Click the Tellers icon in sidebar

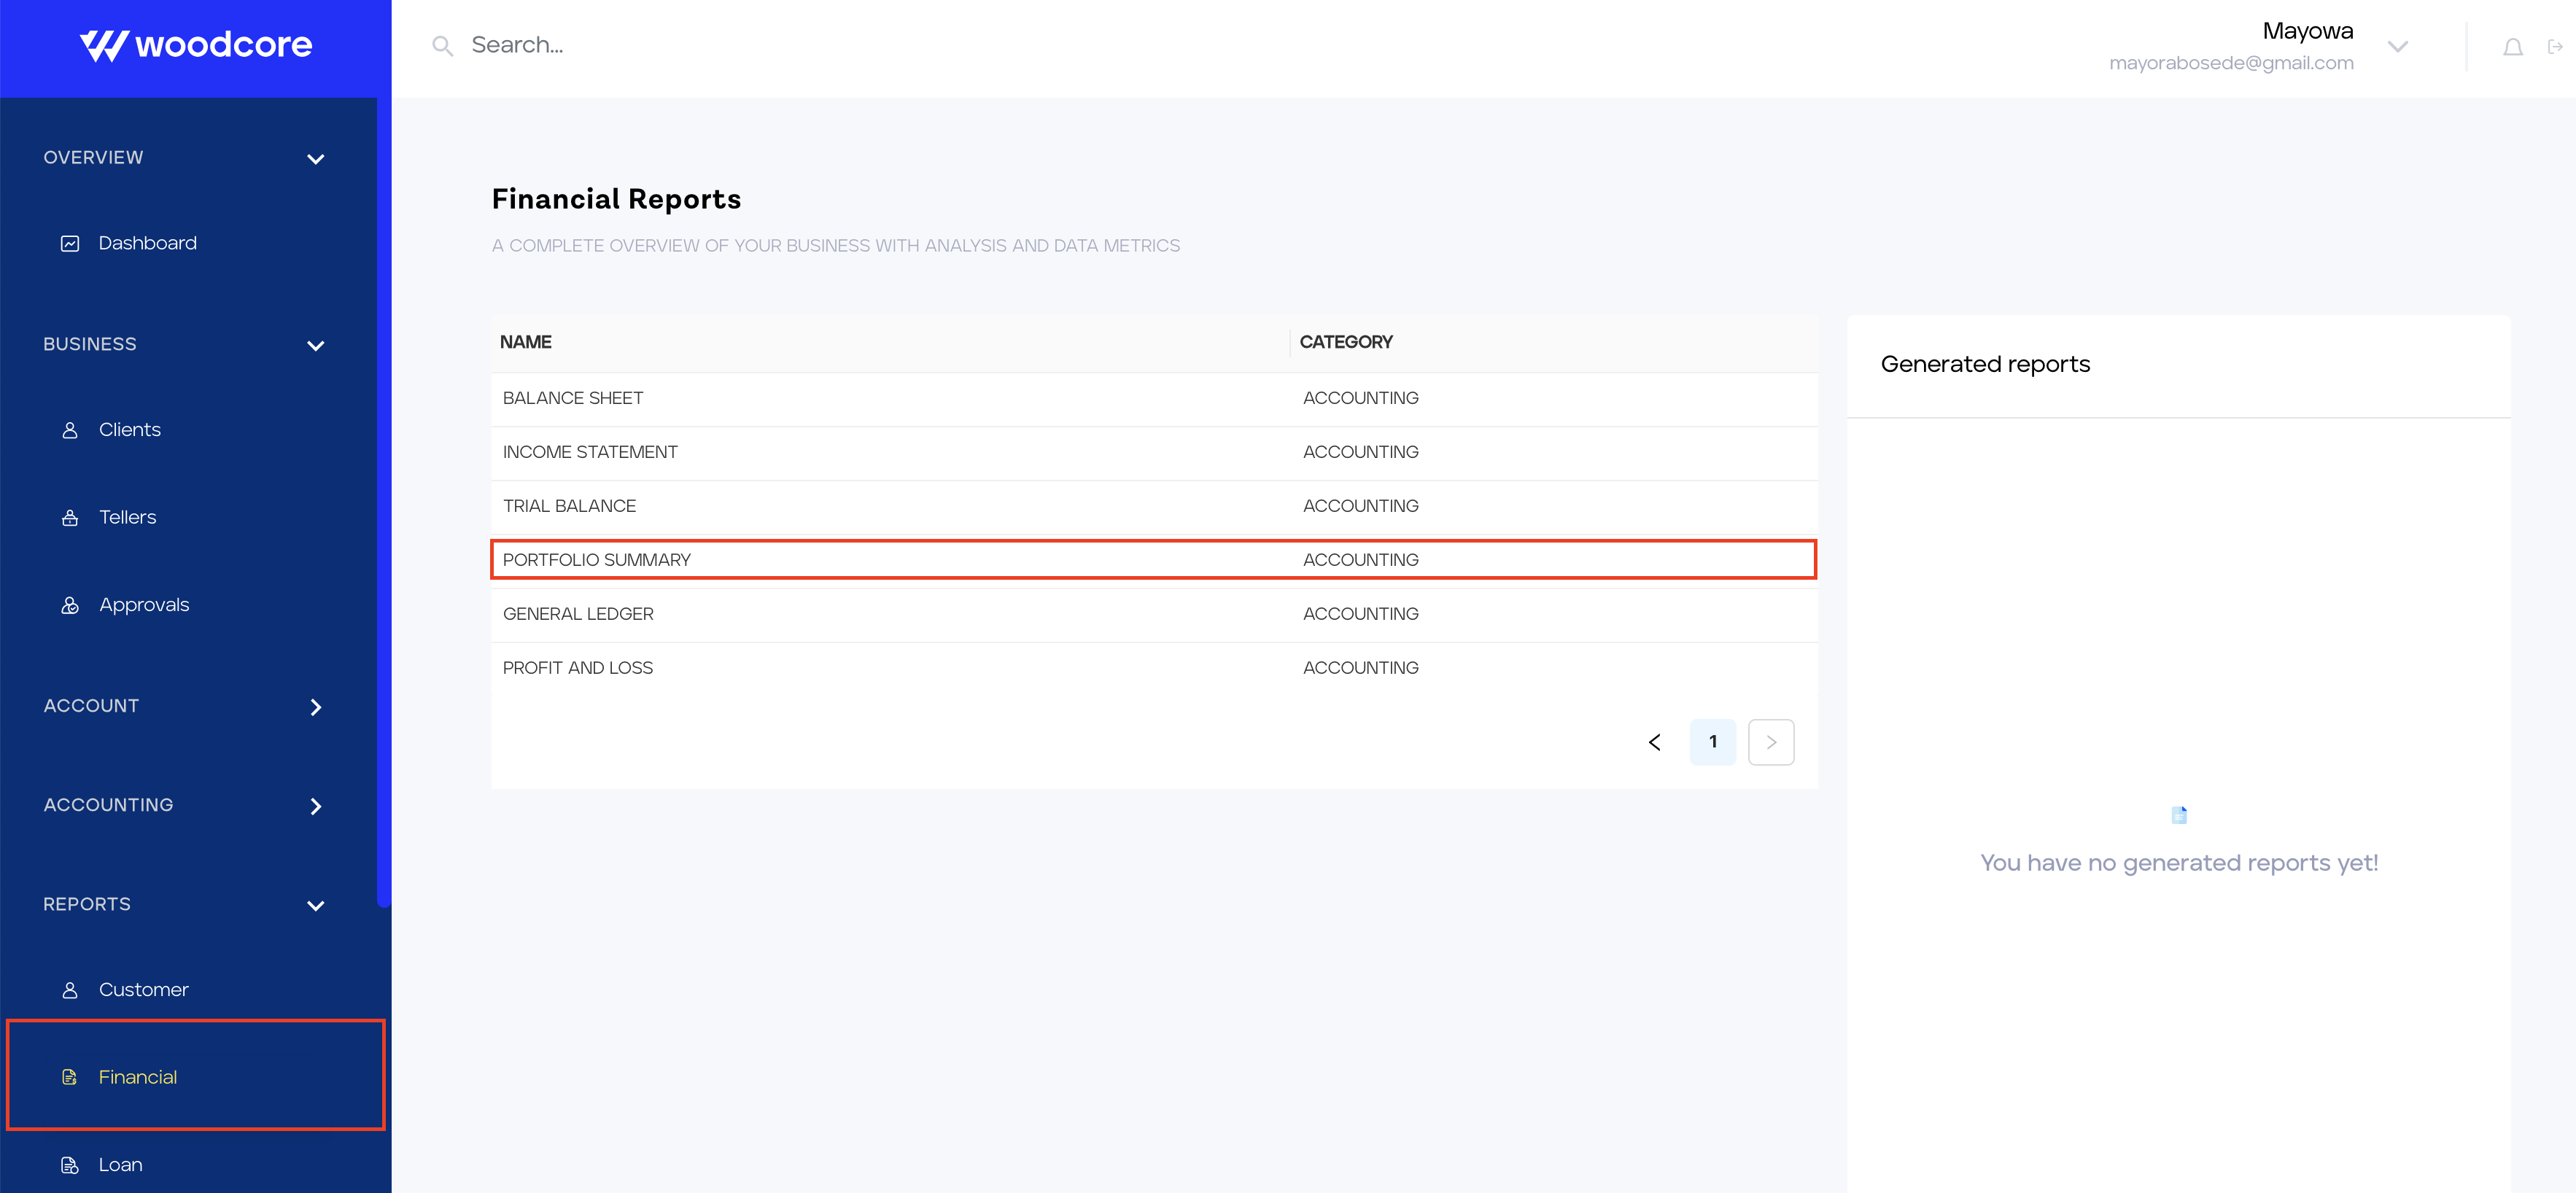[71, 516]
